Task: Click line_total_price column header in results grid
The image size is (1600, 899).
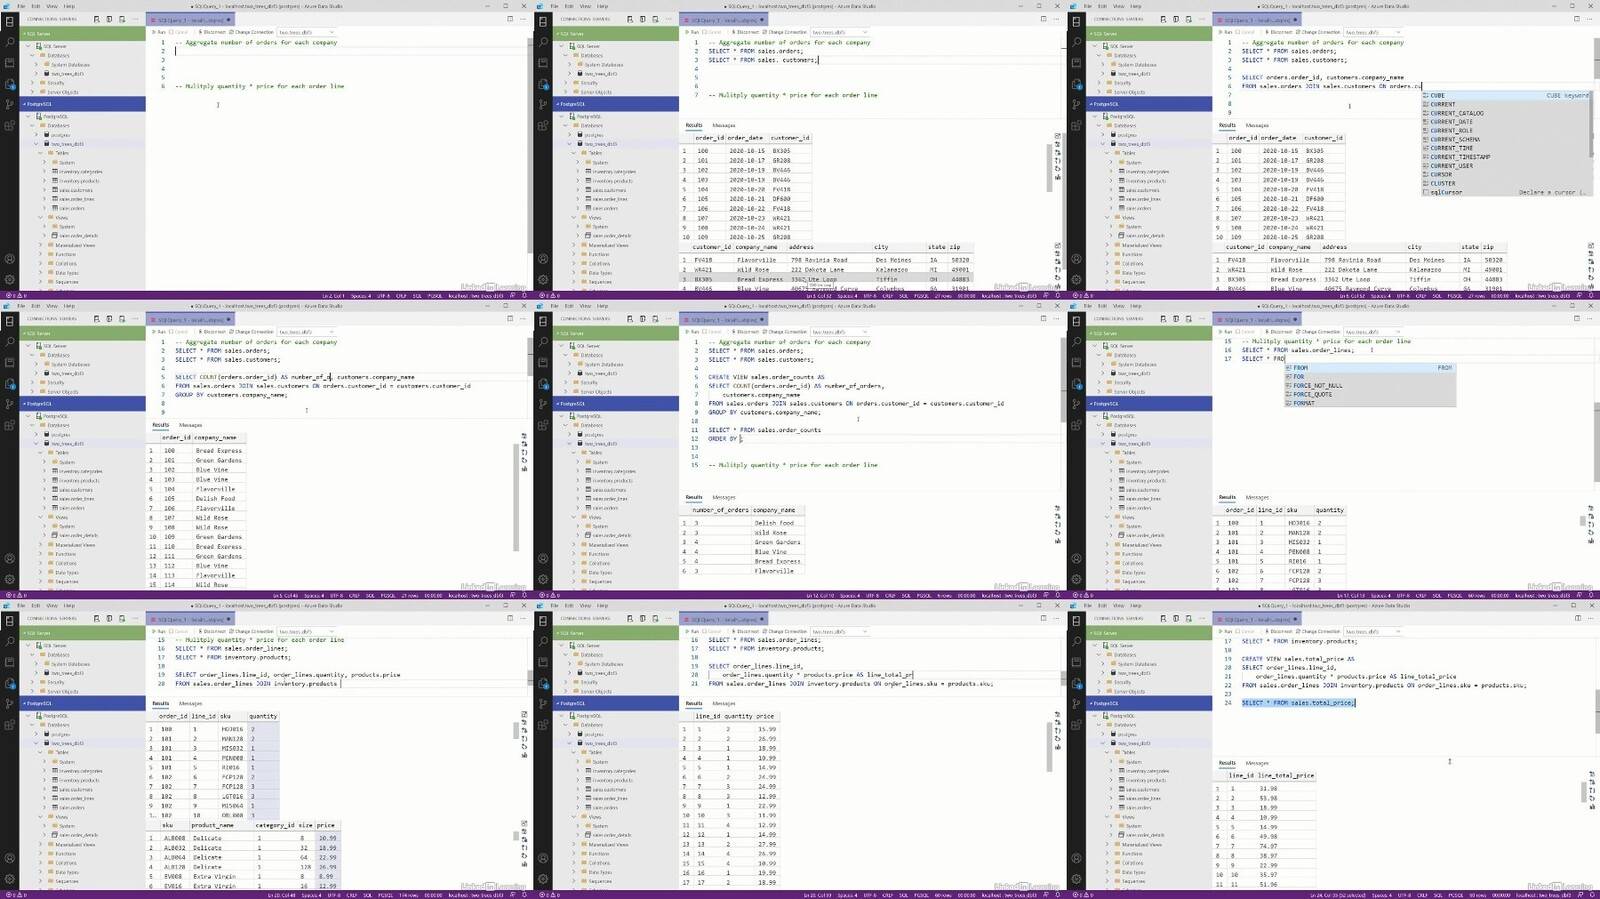Action: 1286,775
